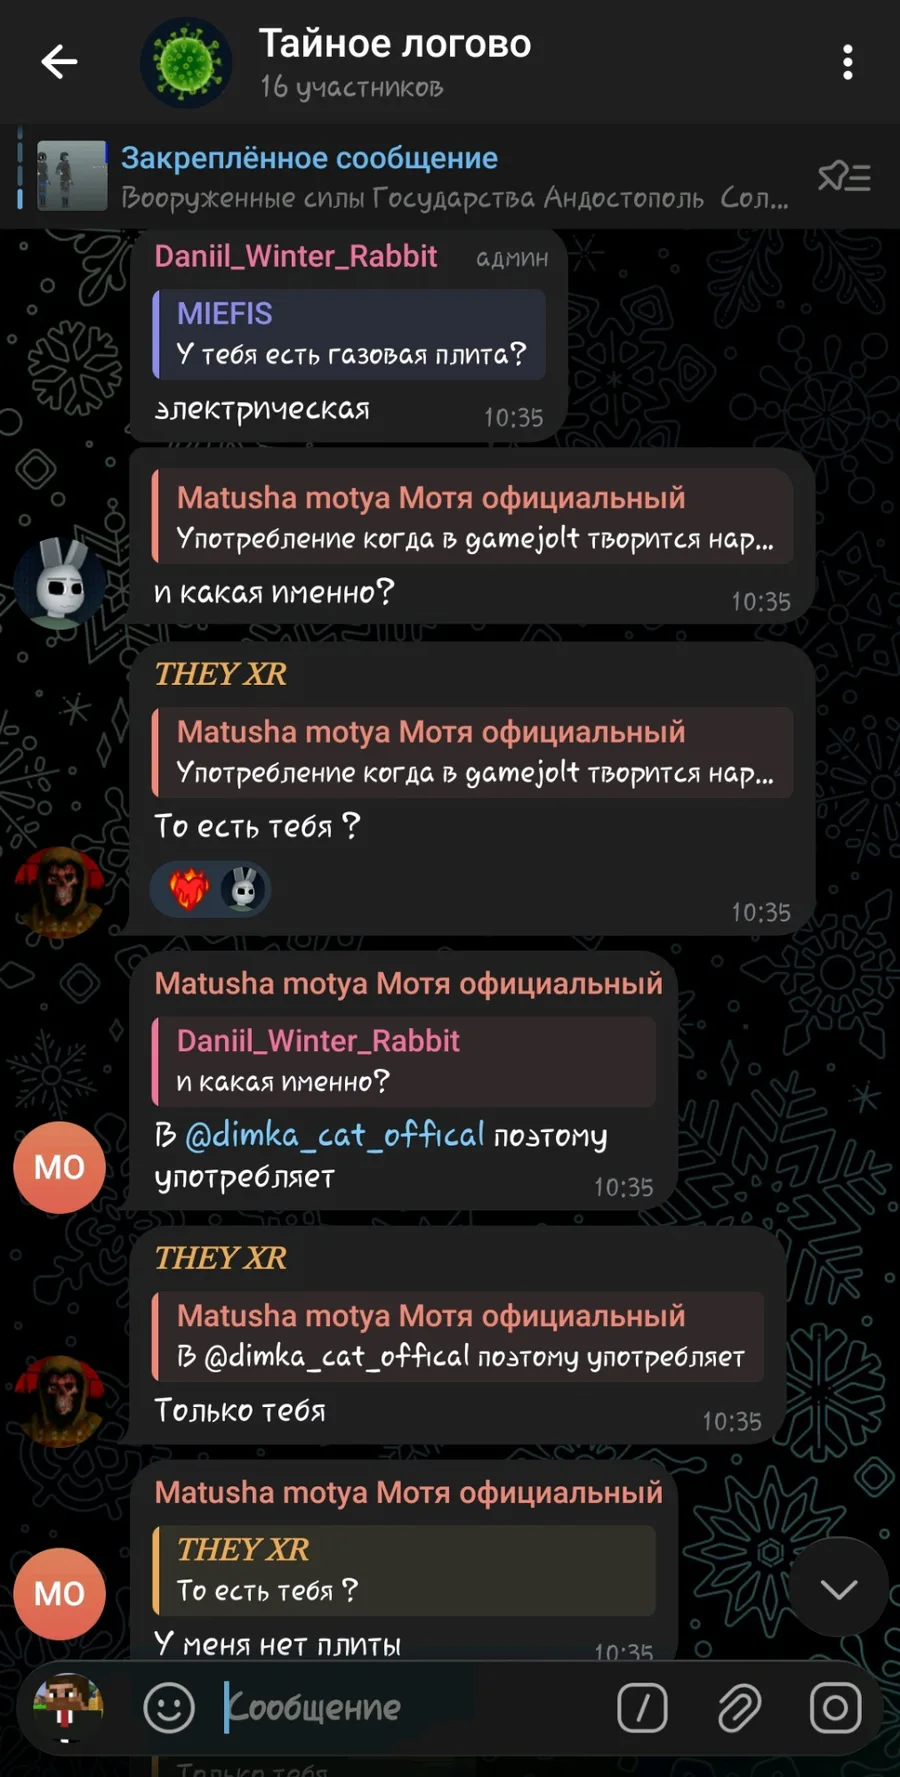
Task: Tap the slash bot commands icon
Action: tap(642, 1707)
